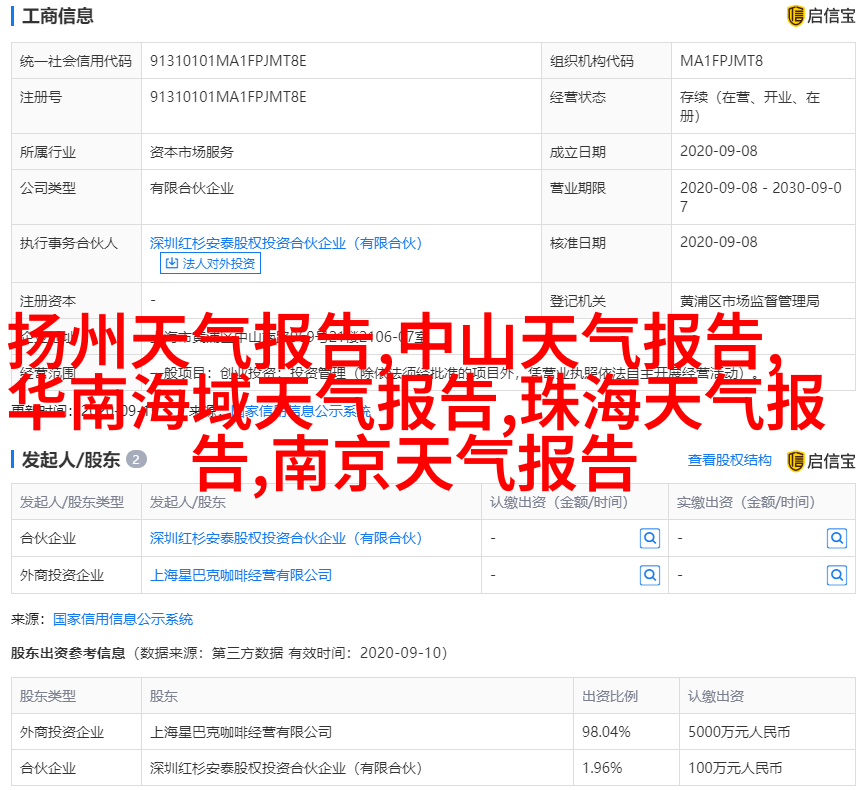
Task: Open the 法人对外投资 button
Action: pyautogui.click(x=210, y=263)
